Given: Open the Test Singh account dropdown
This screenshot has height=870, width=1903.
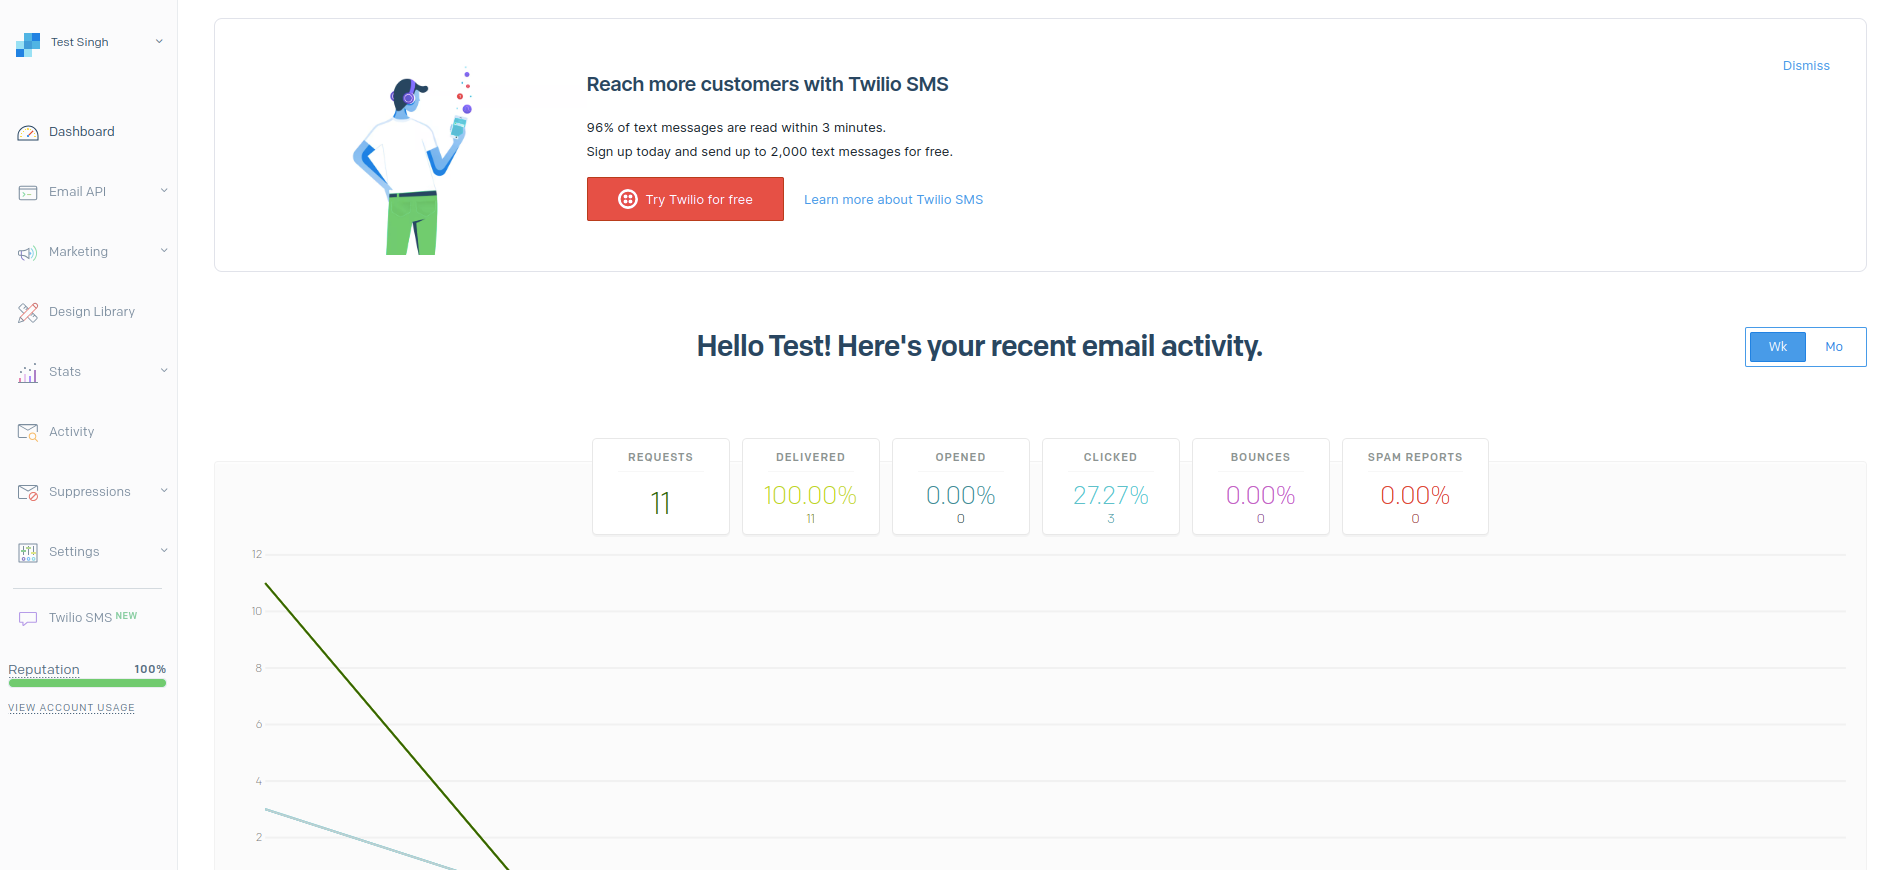Looking at the screenshot, I should [159, 42].
